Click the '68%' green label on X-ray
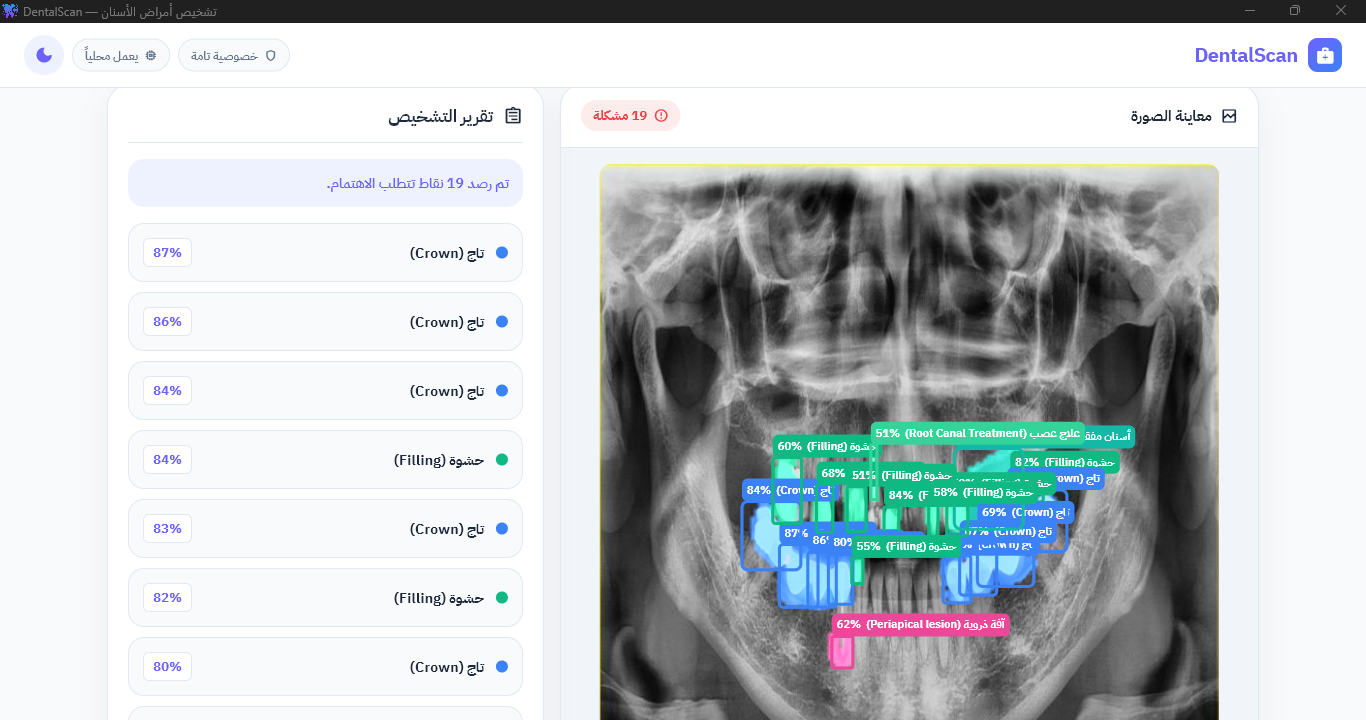 pyautogui.click(x=832, y=473)
